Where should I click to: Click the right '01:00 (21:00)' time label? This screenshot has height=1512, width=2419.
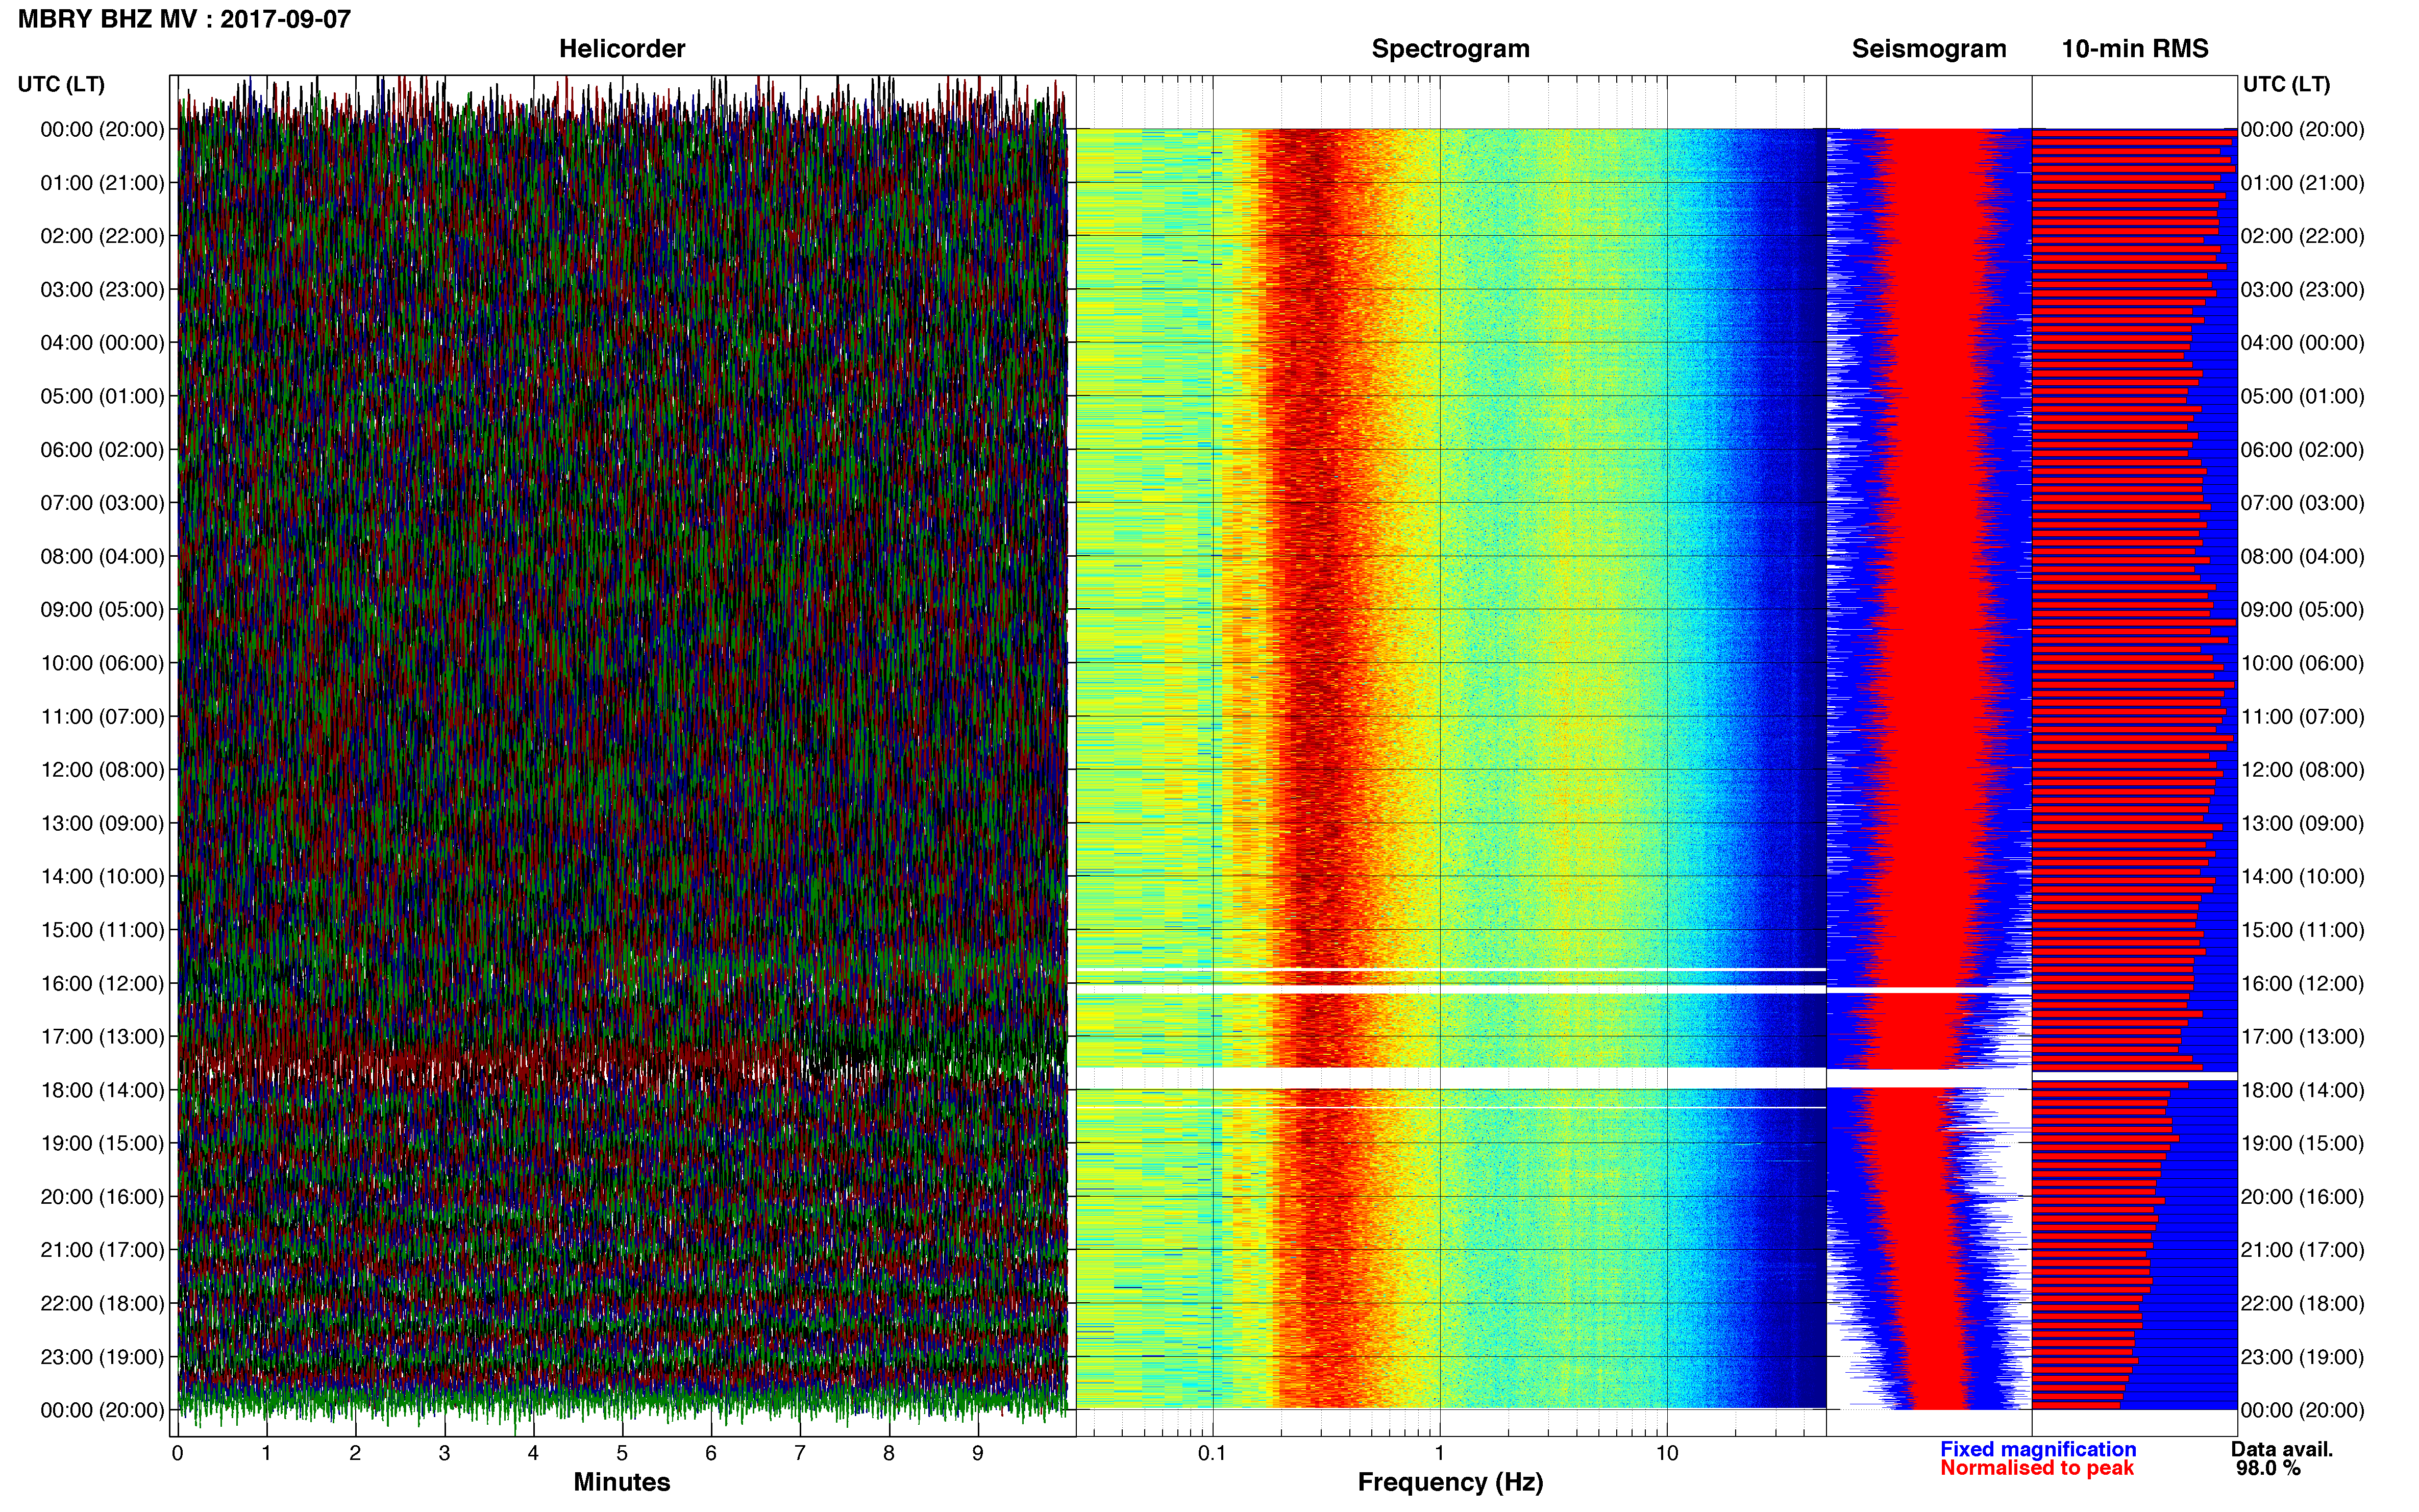tap(2303, 183)
